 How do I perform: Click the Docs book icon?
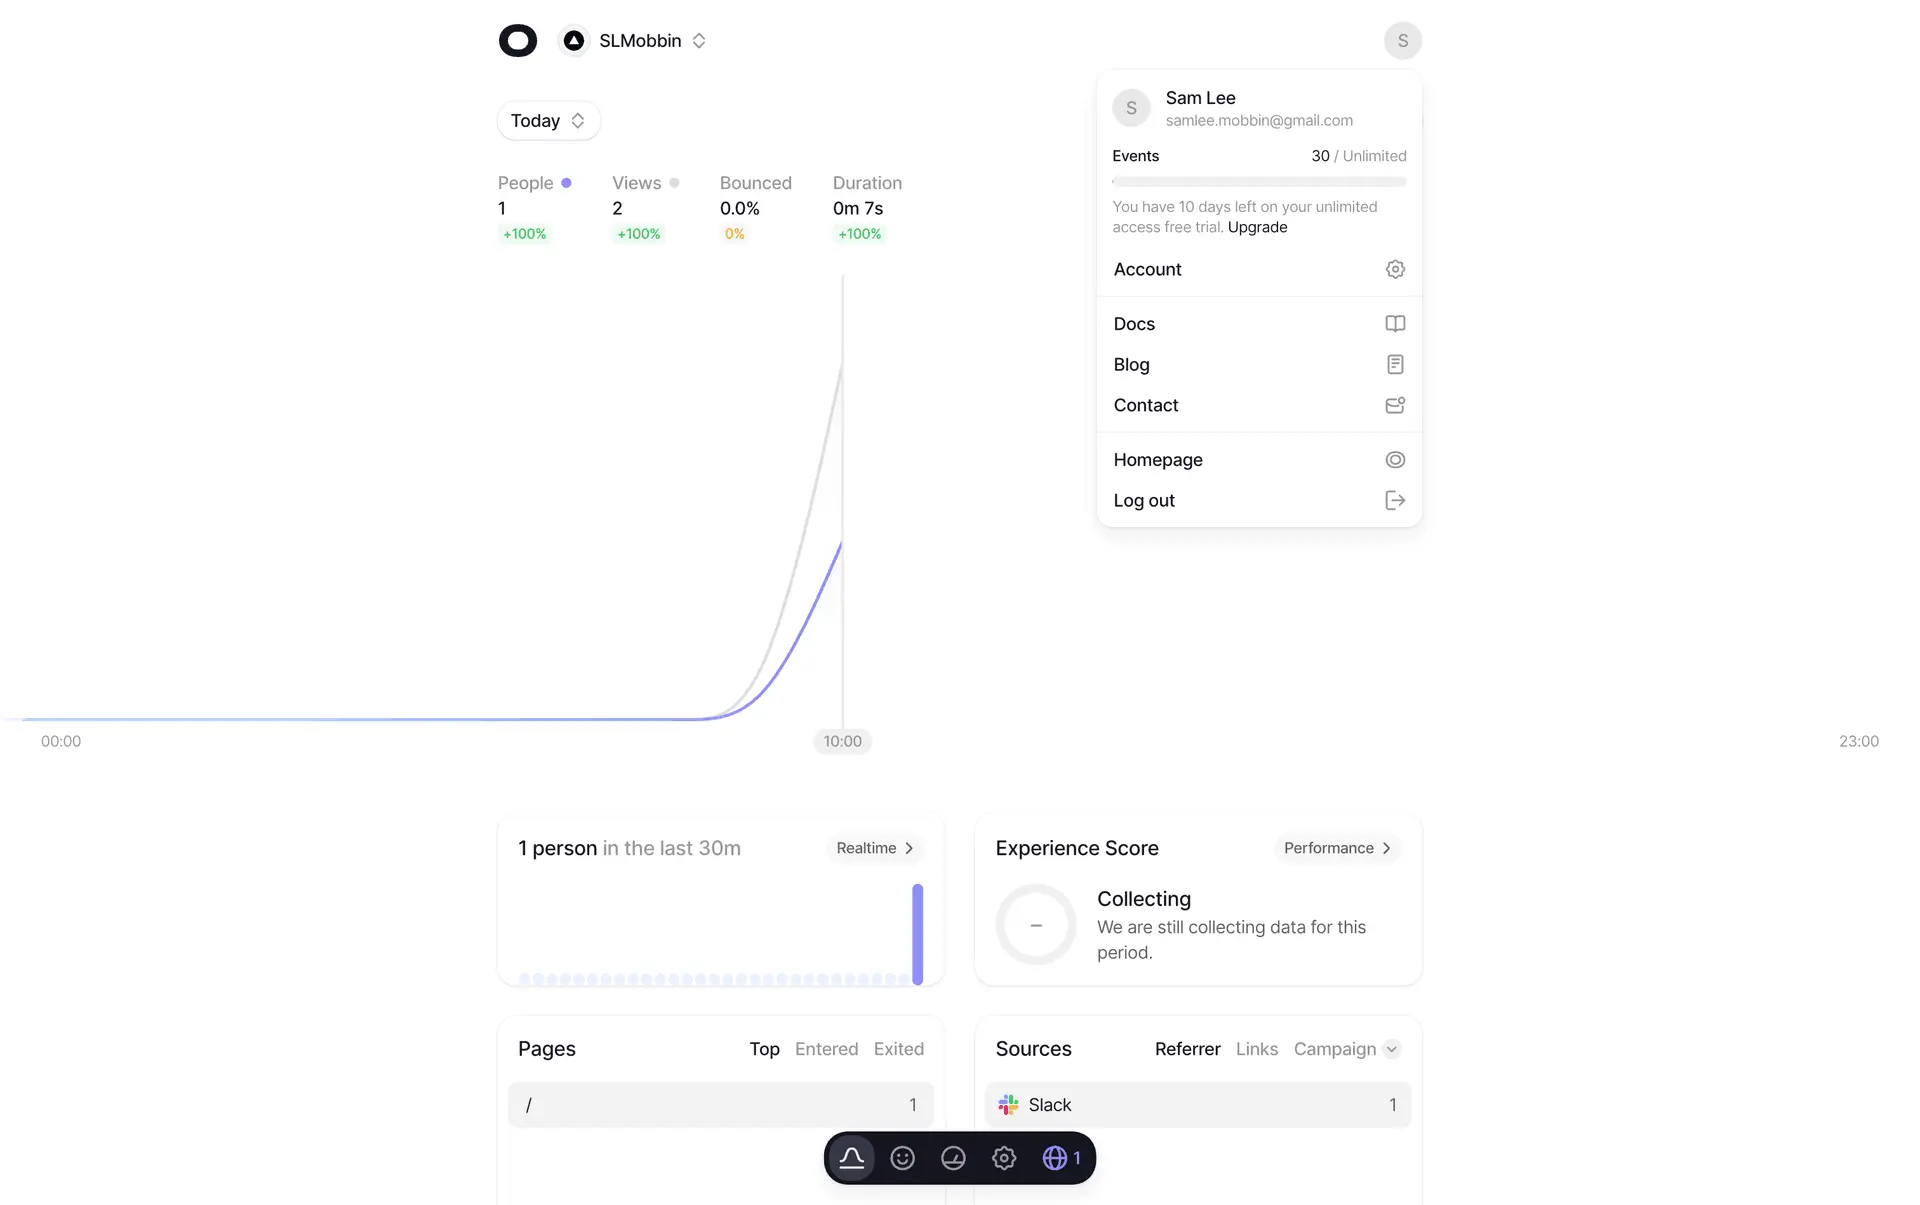[x=1394, y=324]
